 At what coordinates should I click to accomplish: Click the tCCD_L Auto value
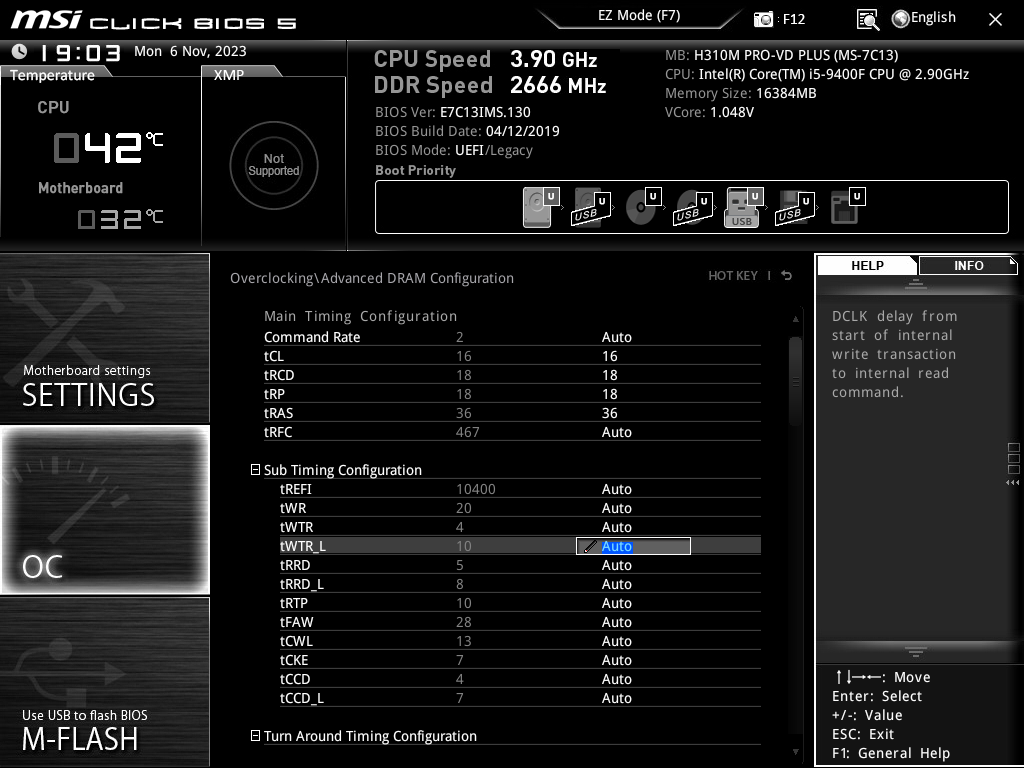tap(616, 697)
